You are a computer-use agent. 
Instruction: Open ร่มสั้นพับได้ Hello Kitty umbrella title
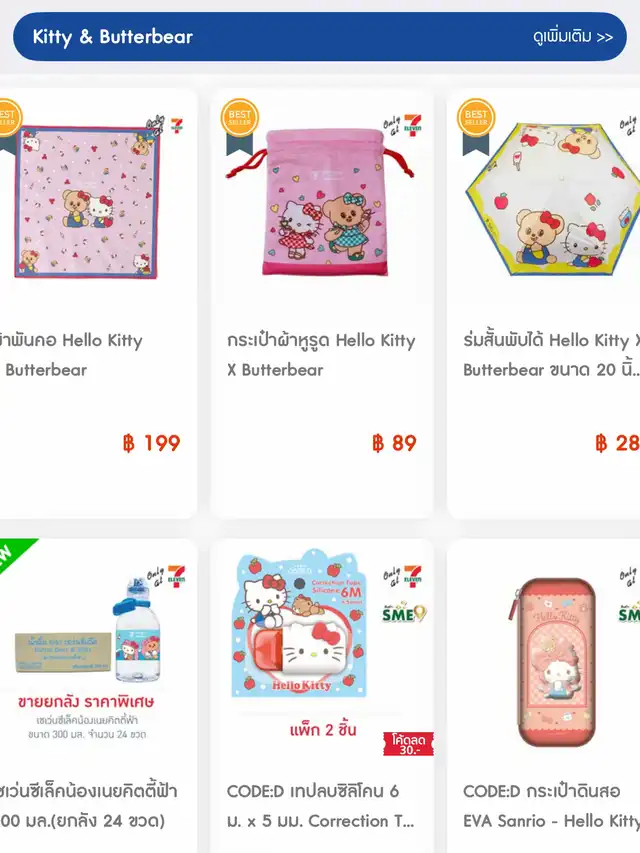[x=551, y=355]
